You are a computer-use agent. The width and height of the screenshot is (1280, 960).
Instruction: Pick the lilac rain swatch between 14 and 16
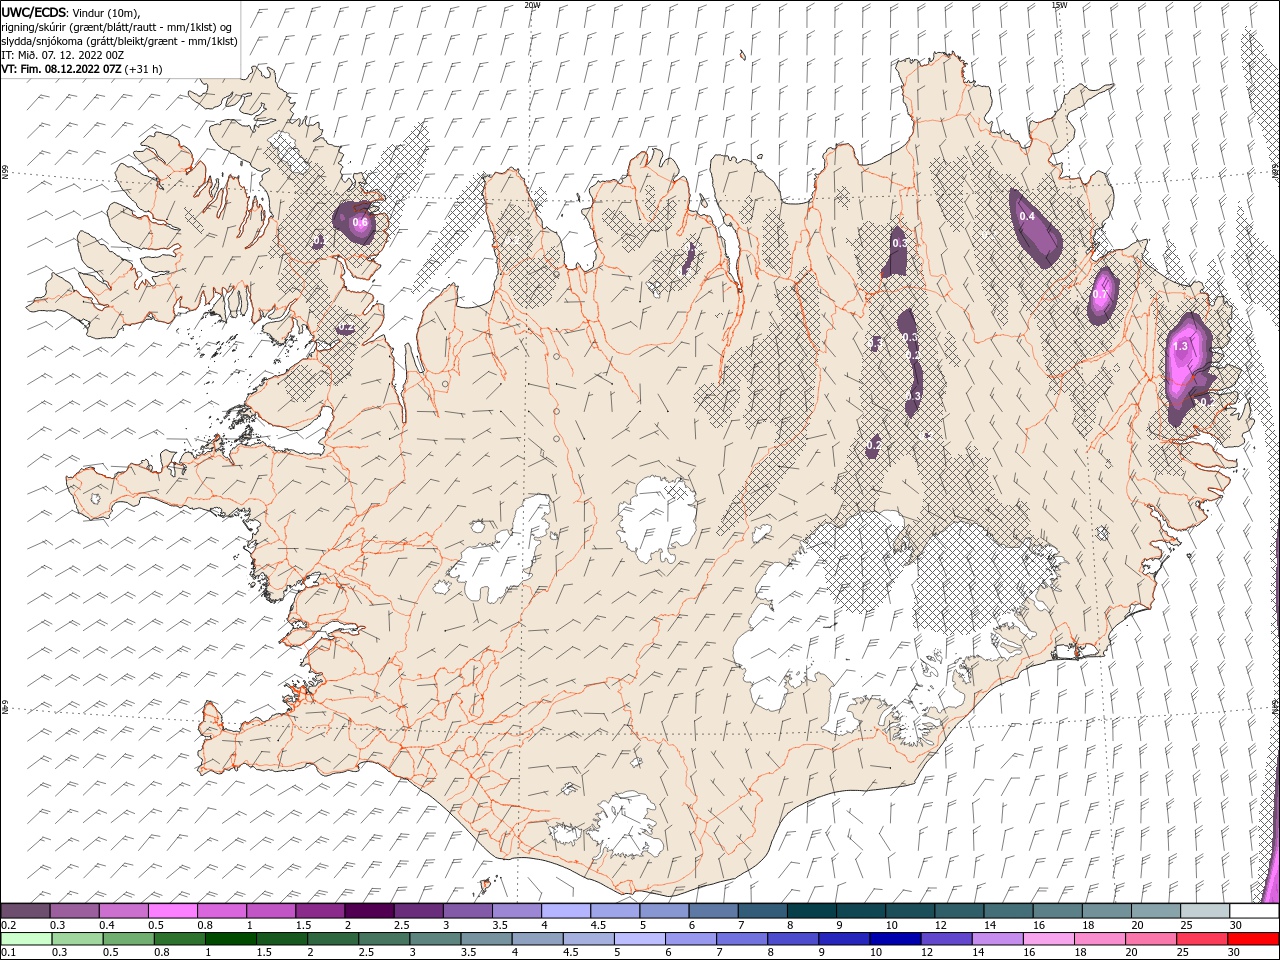[998, 939]
